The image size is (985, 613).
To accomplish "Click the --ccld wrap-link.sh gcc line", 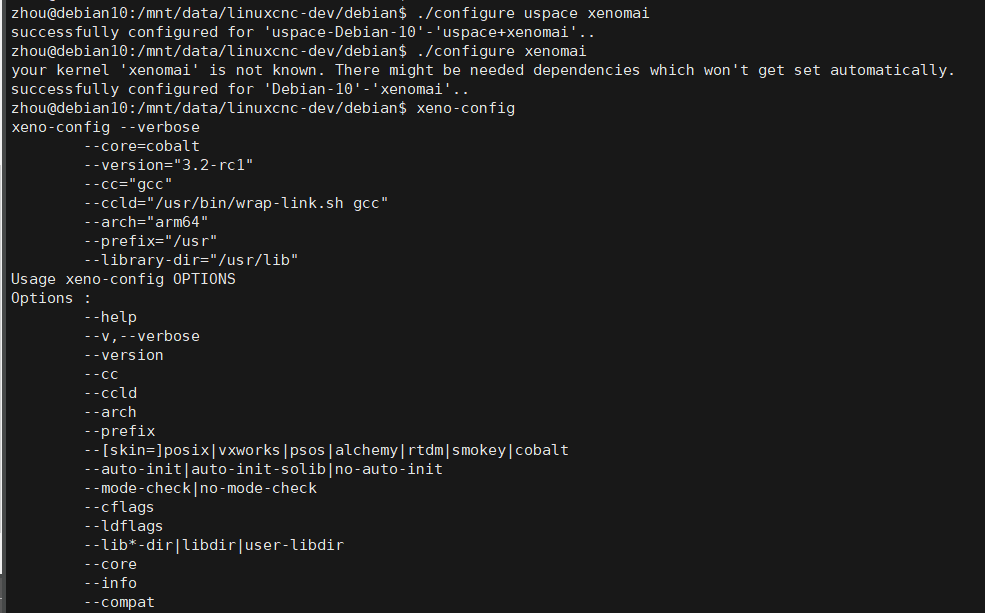I will [236, 203].
